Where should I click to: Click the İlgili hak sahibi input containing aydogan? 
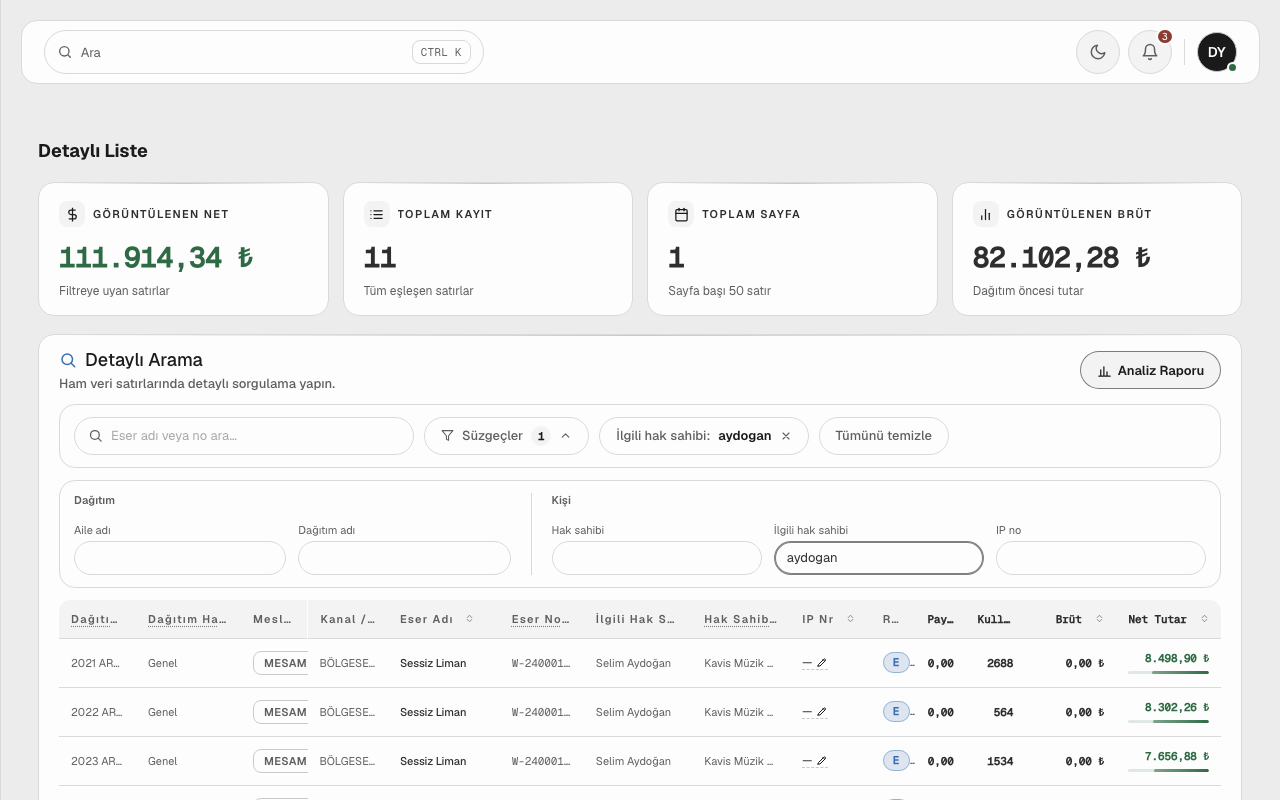pyautogui.click(x=879, y=558)
